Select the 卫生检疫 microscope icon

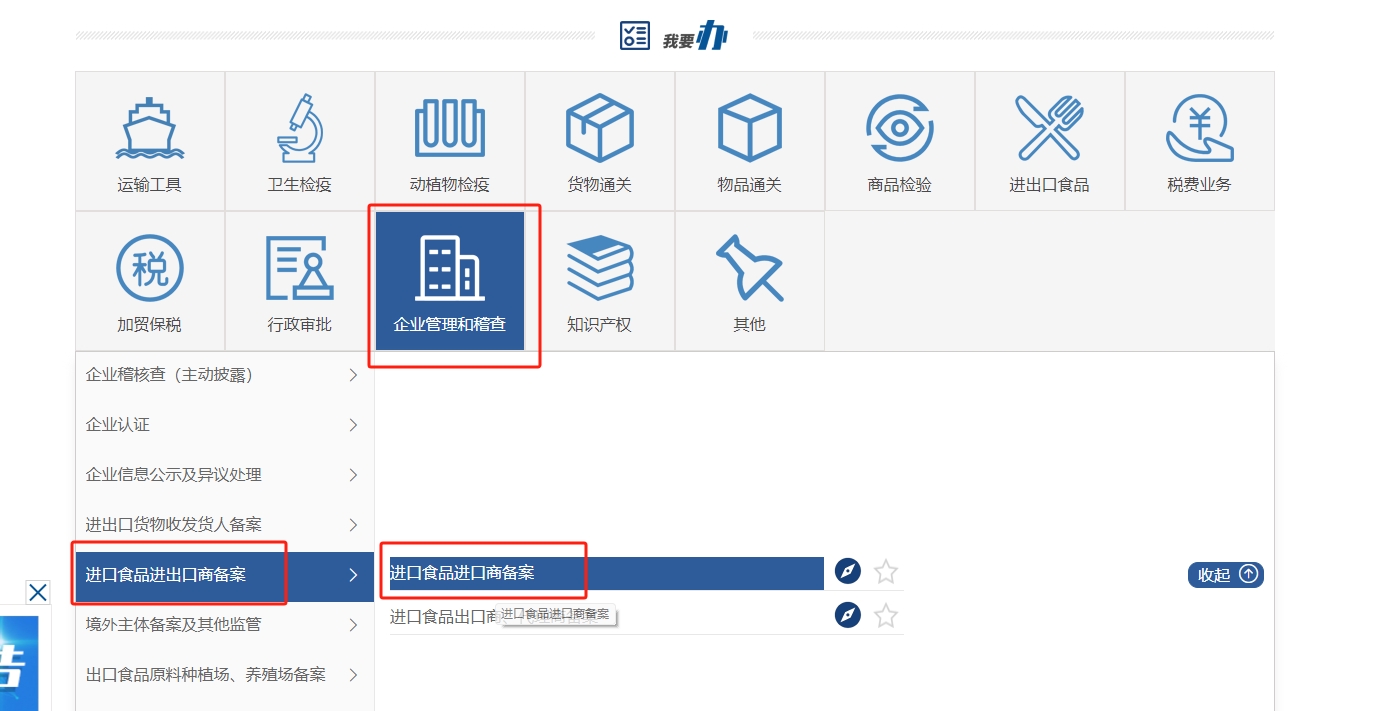point(299,130)
